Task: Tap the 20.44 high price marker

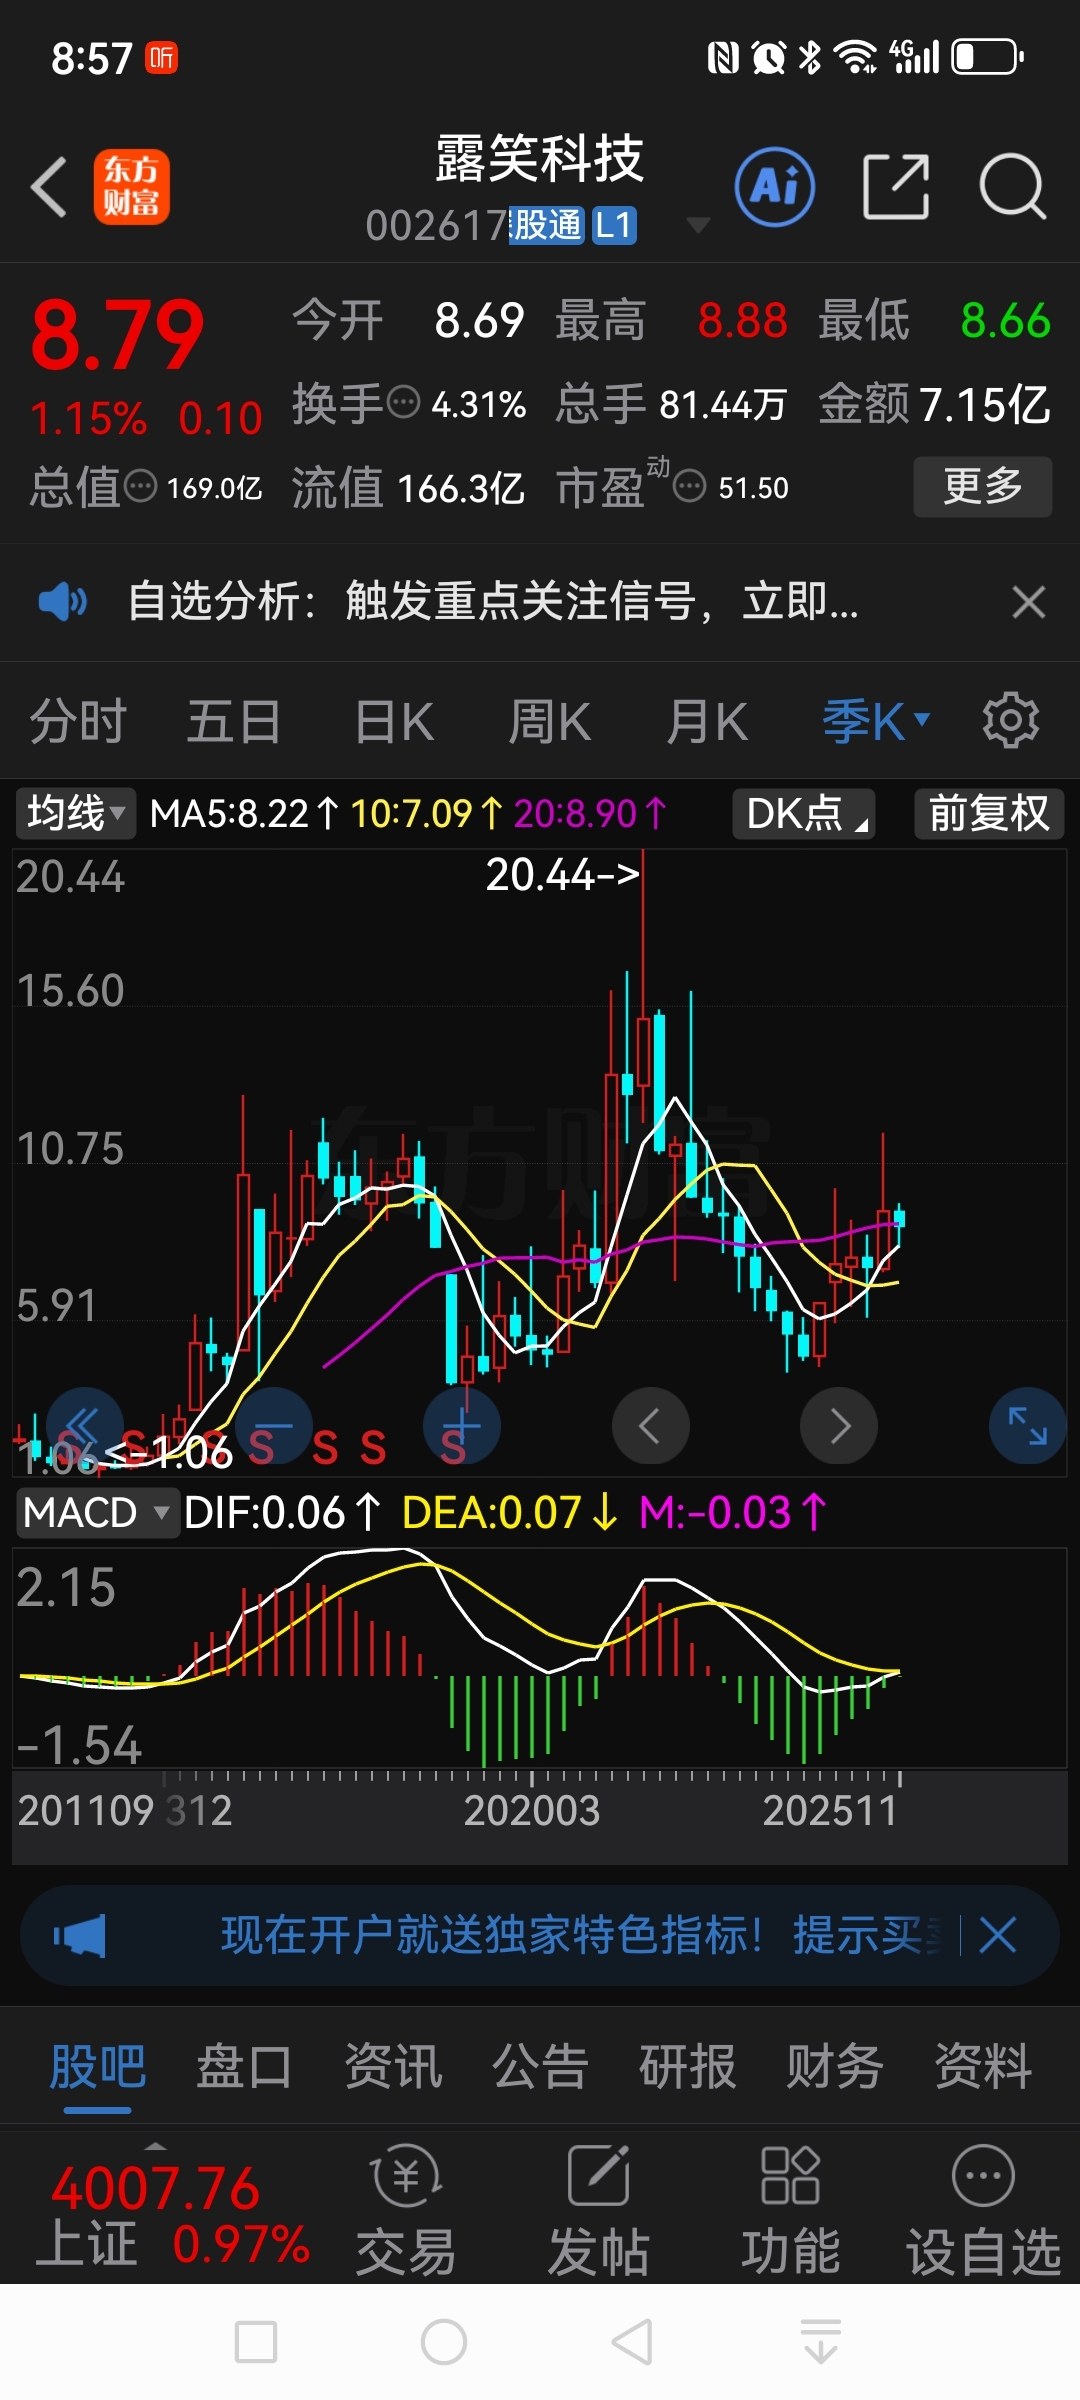Action: coord(562,874)
